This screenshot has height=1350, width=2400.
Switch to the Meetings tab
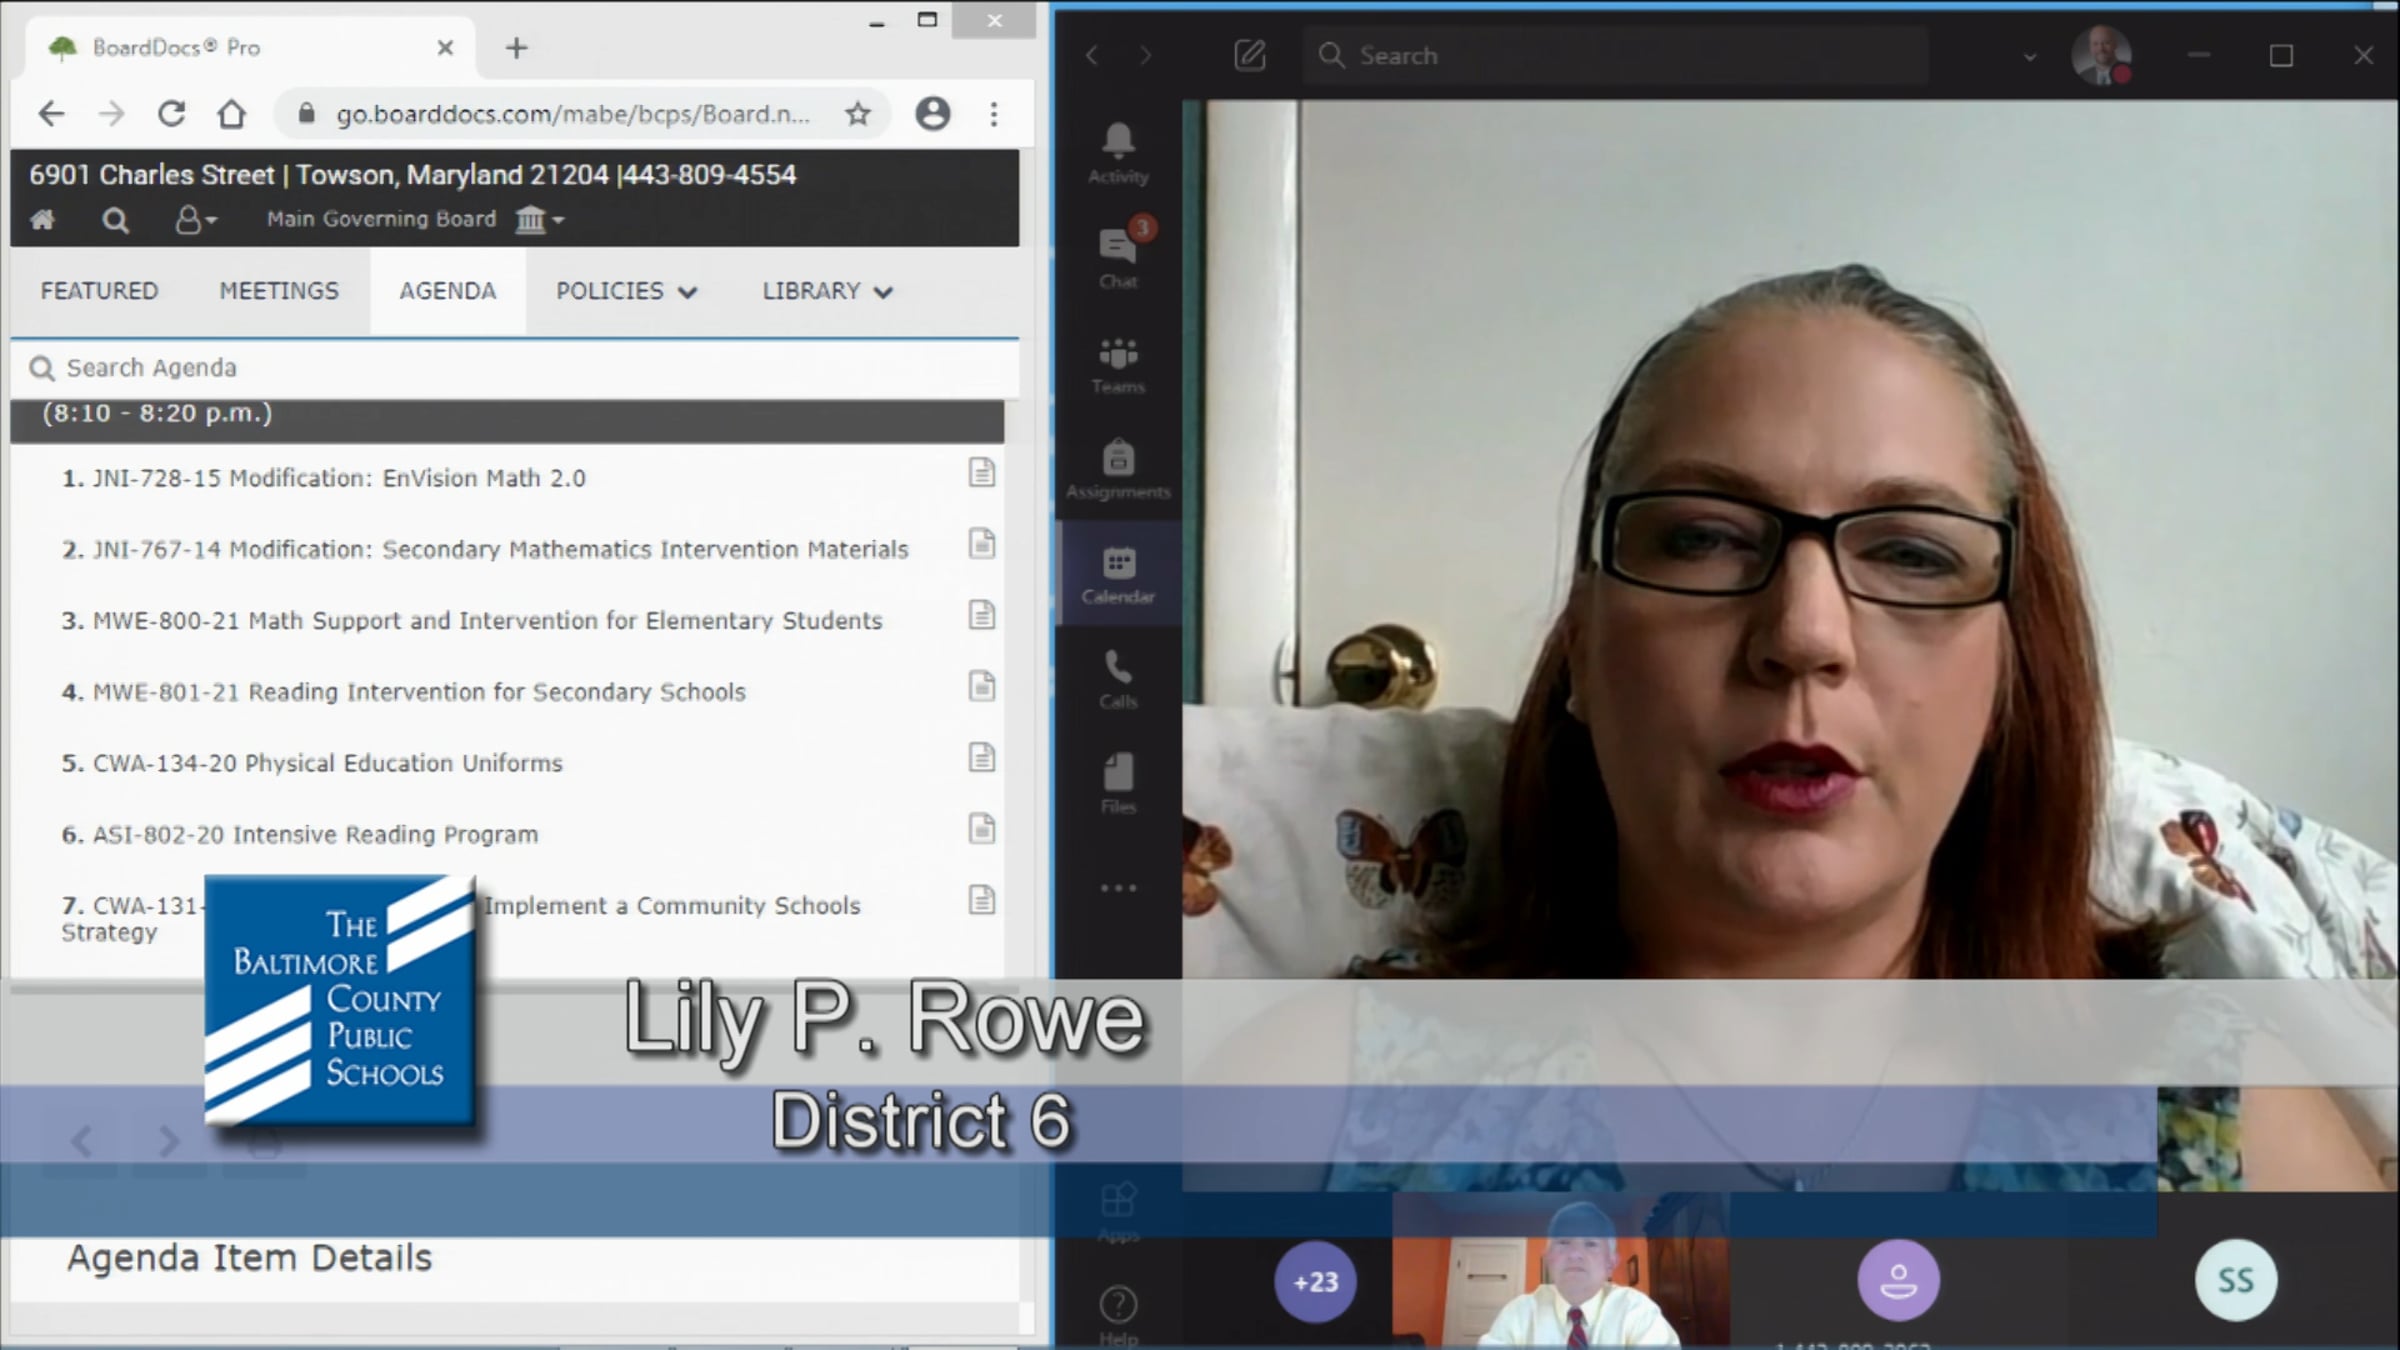[x=279, y=291]
